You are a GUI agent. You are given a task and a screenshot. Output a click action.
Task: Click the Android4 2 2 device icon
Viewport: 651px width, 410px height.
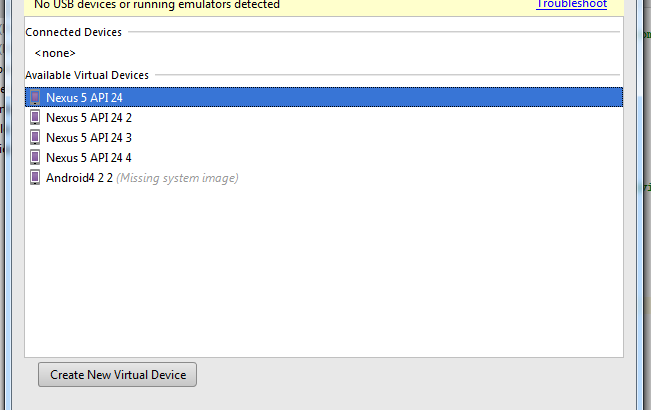pos(35,178)
